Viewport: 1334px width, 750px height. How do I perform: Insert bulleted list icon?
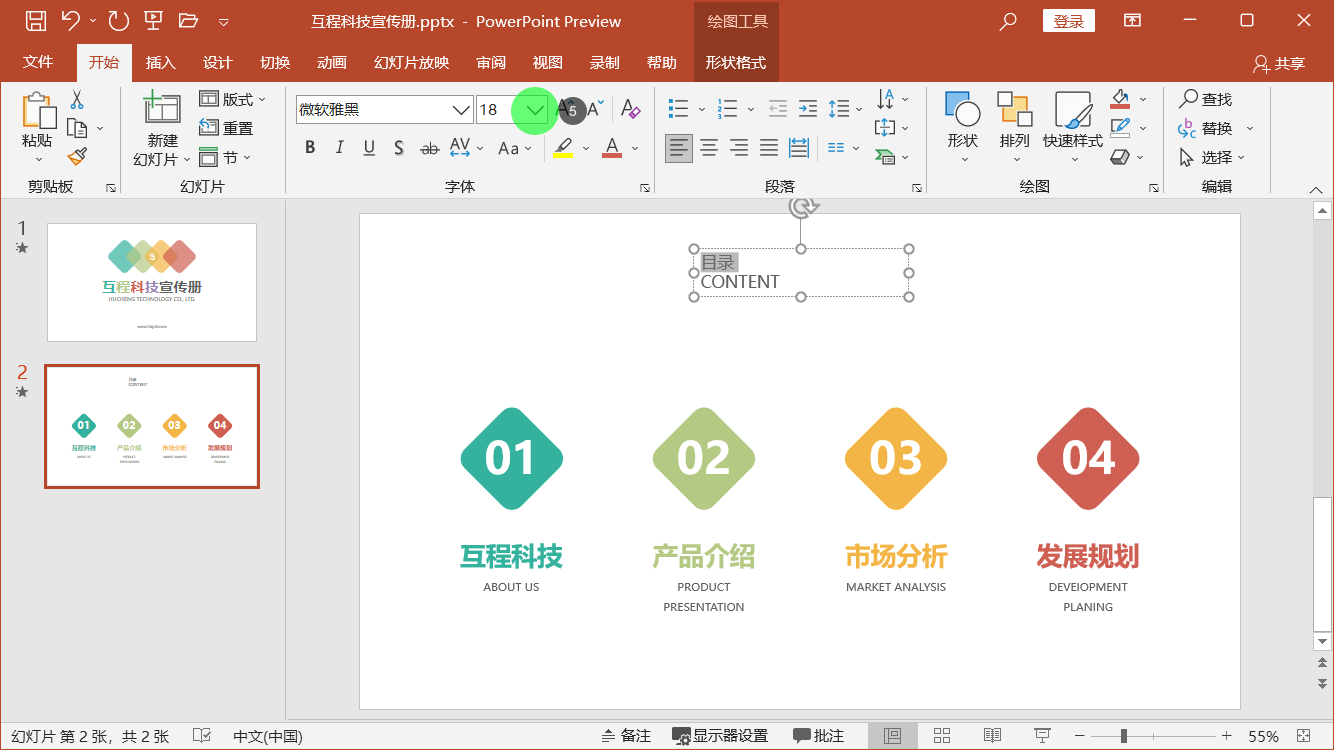678,109
